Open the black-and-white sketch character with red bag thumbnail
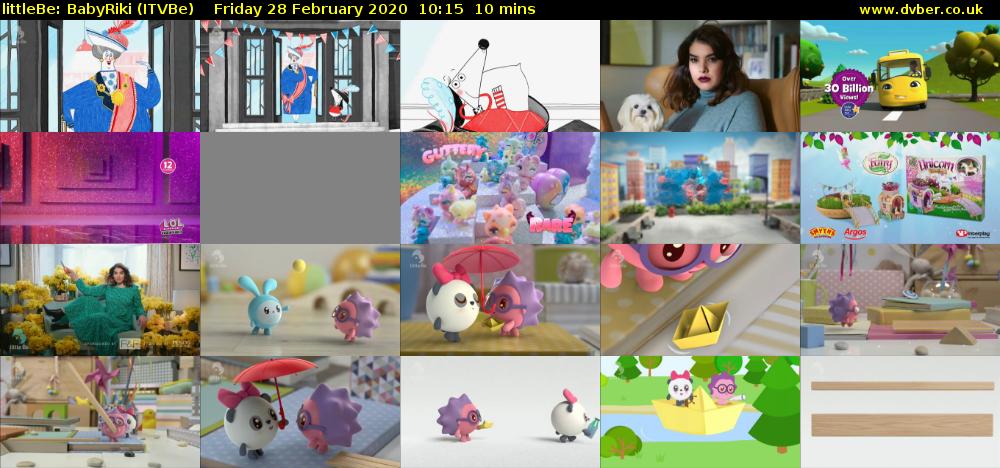Screen dimensions: 1000x468 point(500,75)
